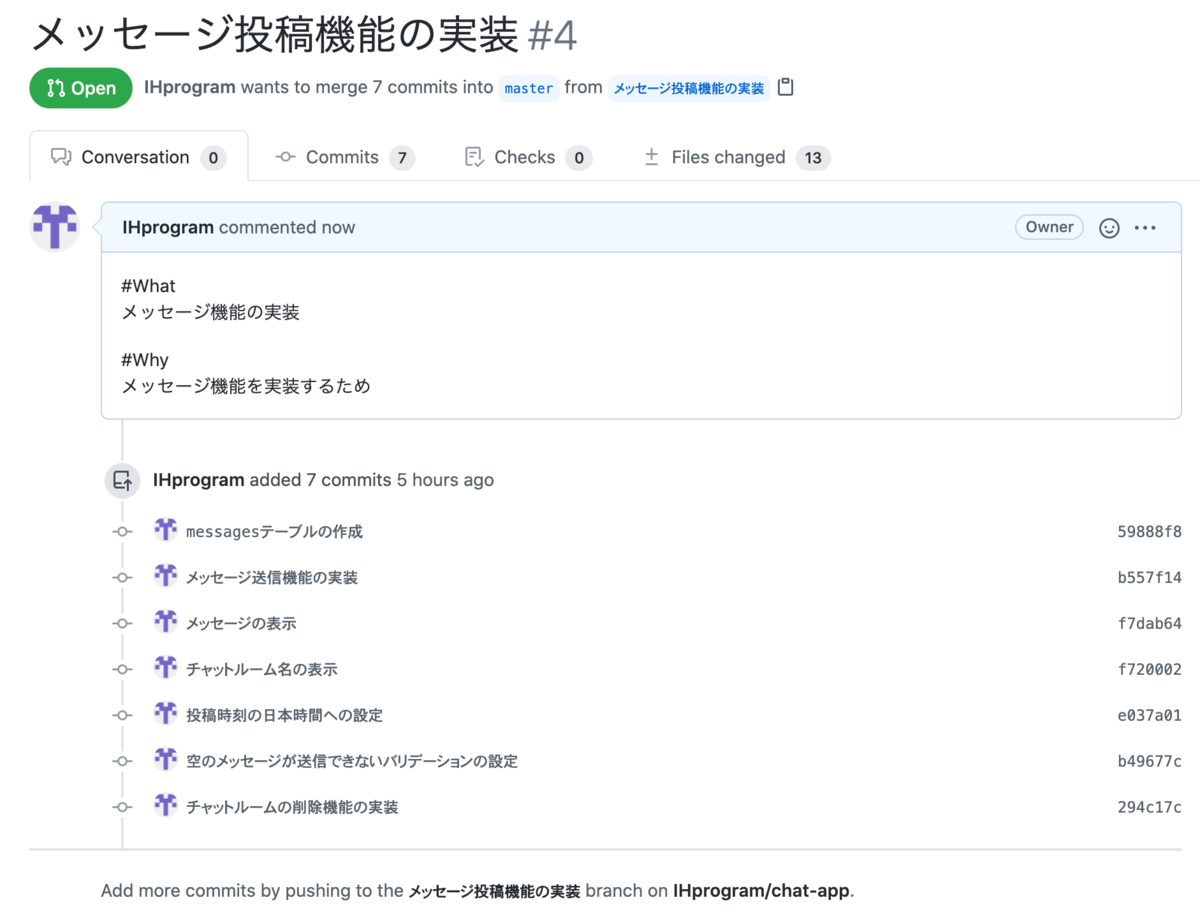
Task: Click 'メッセージ機能を実装するため' text in comment
Action: (246, 386)
